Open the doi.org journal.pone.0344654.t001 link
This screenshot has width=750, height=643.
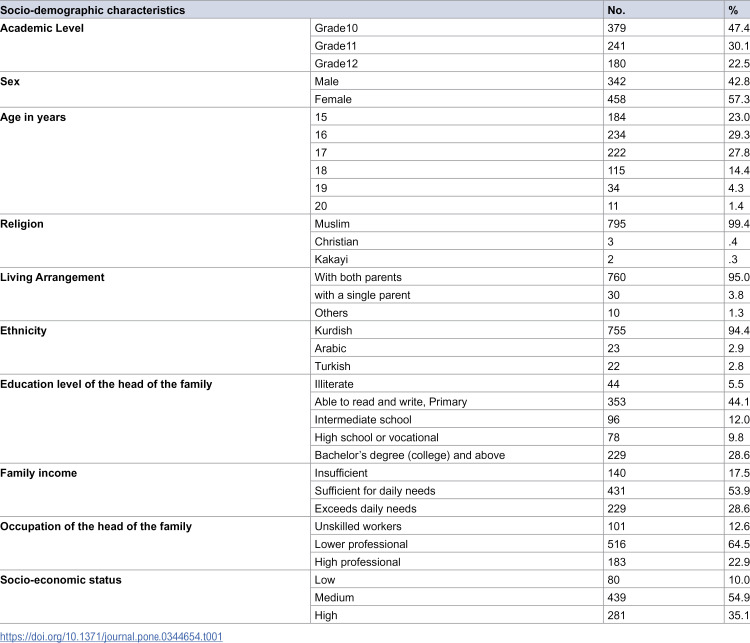click(111, 637)
